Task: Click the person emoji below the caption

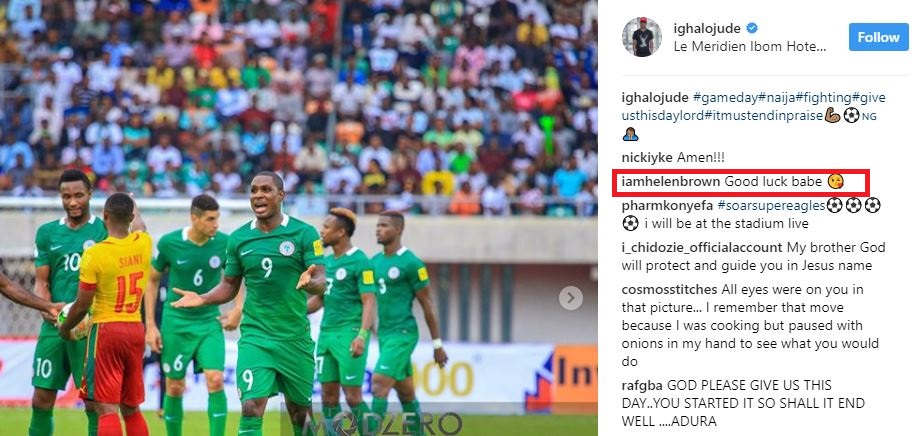Action: tap(630, 134)
